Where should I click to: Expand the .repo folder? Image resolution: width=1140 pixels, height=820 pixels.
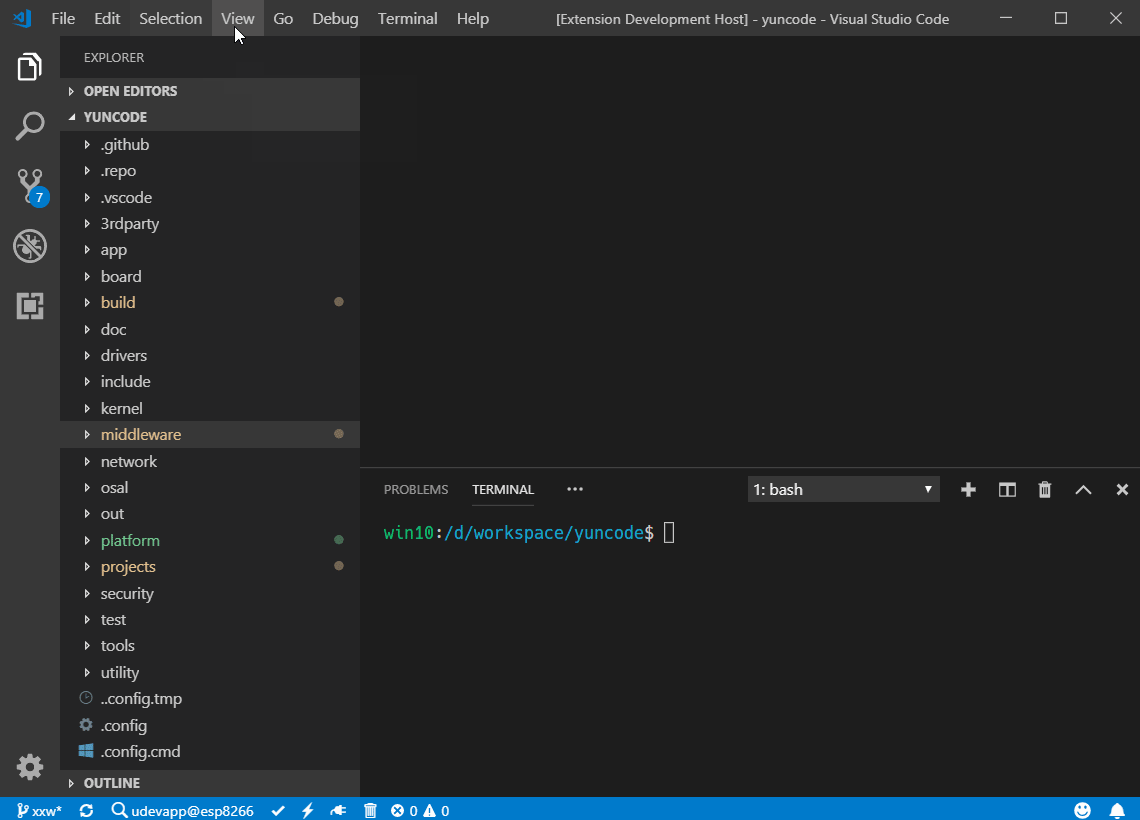click(209, 171)
